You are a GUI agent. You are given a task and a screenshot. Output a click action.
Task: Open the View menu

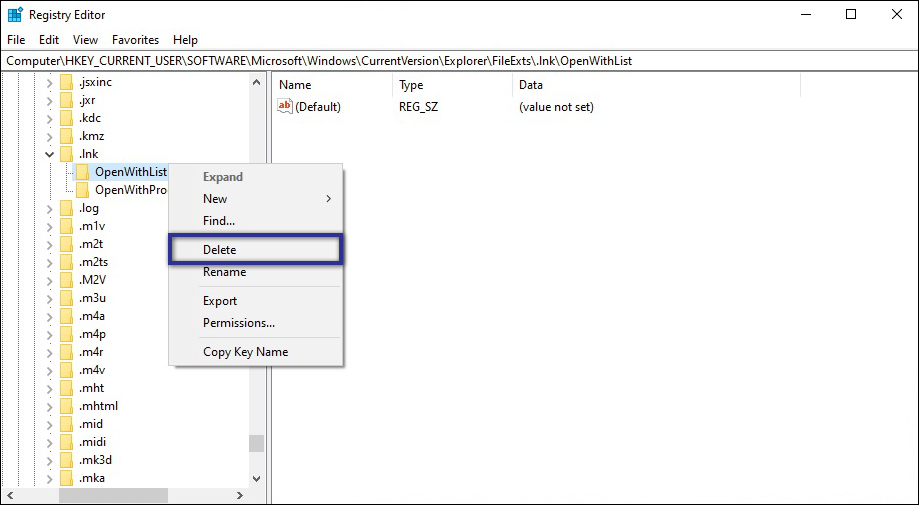point(85,40)
